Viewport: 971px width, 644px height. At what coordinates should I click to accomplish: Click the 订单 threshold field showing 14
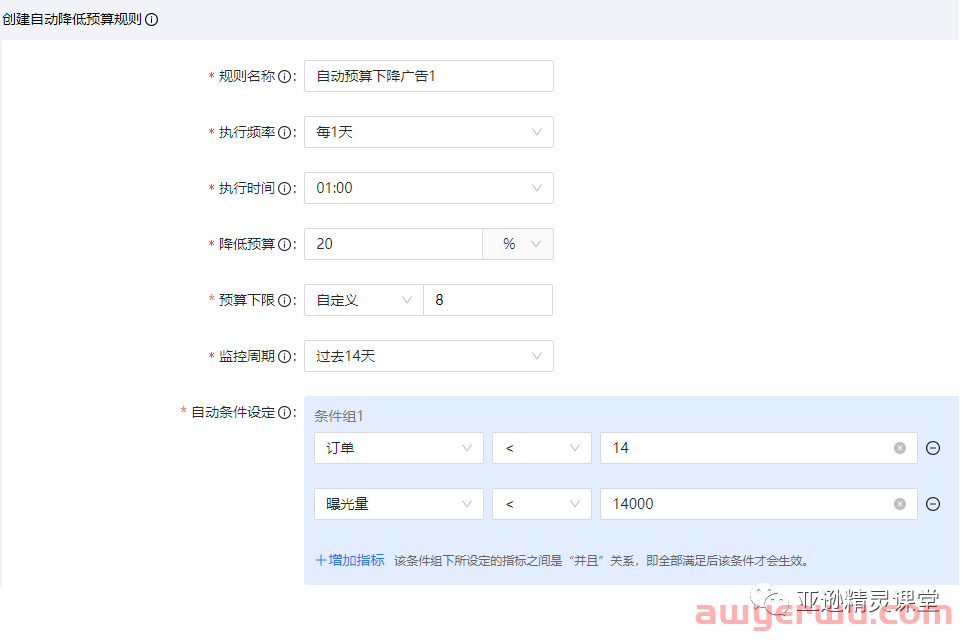759,448
